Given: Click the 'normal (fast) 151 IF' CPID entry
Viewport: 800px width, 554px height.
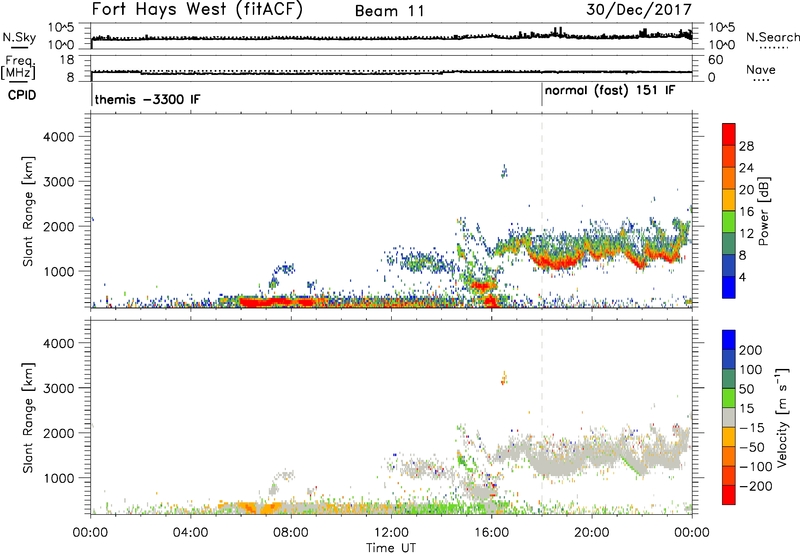Looking at the screenshot, I should pyautogui.click(x=610, y=90).
